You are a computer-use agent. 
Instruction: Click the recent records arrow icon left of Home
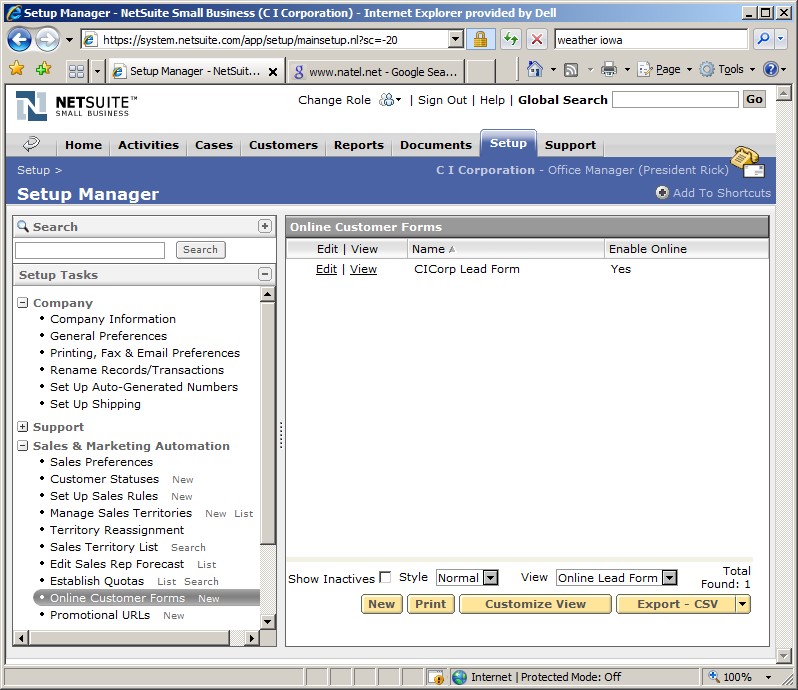point(31,145)
